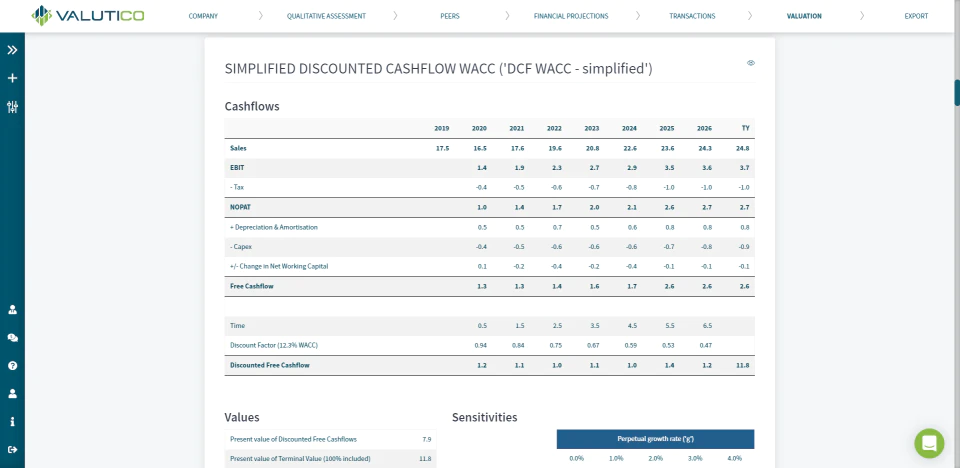
Task: Click the logout icon in sidebar
Action: pyautogui.click(x=12, y=450)
